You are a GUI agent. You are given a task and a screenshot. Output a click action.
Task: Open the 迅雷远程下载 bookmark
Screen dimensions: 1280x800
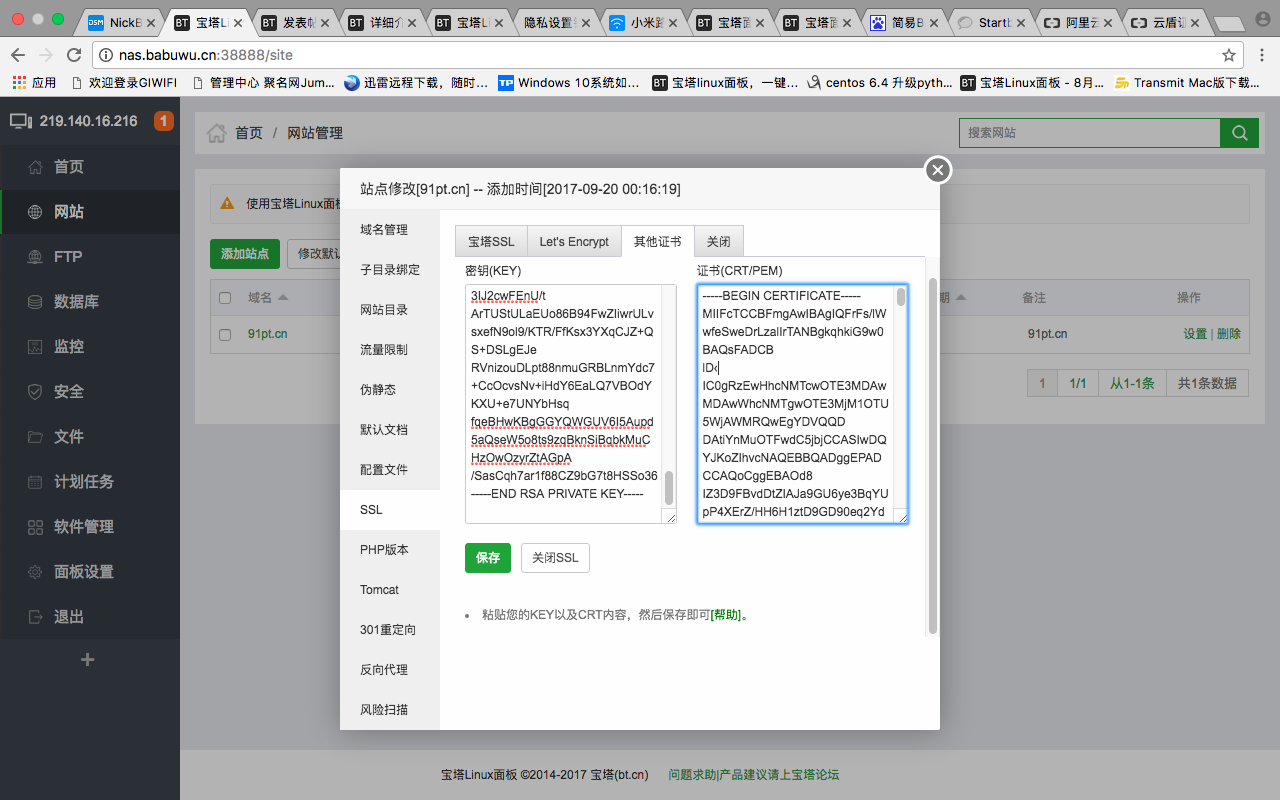click(416, 83)
